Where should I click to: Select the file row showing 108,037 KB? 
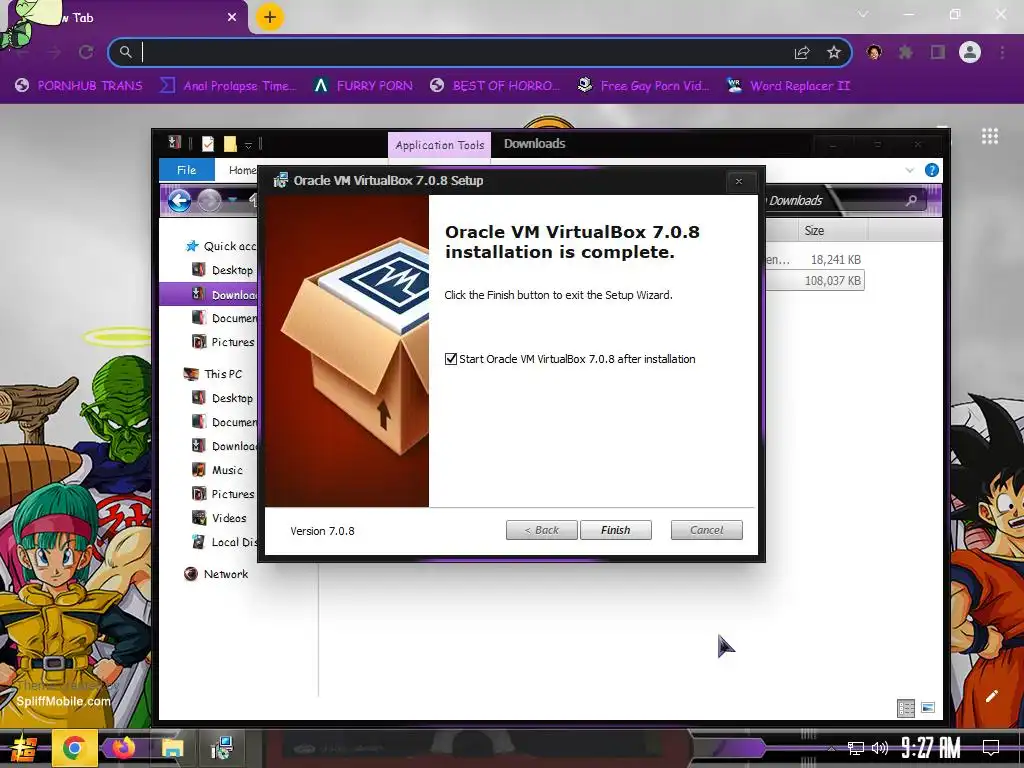814,281
